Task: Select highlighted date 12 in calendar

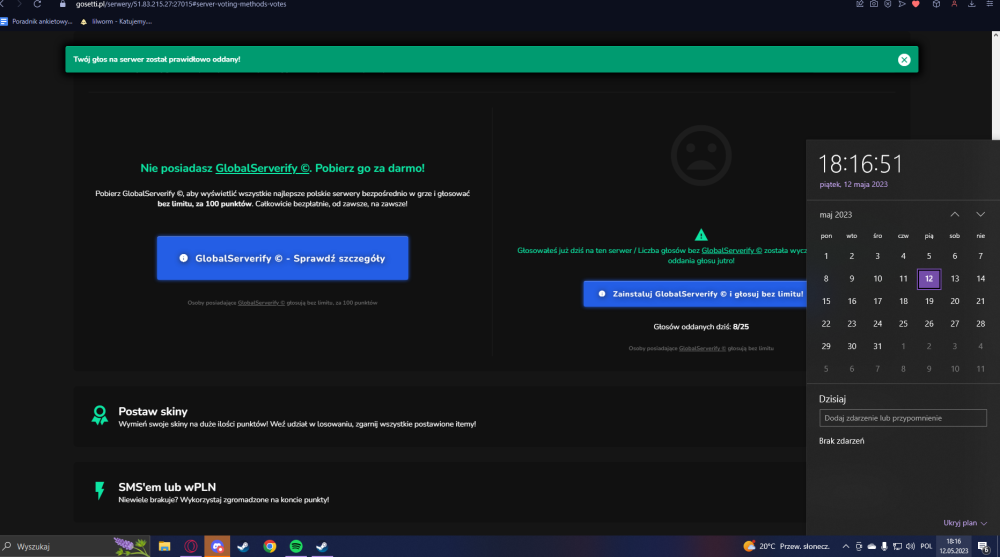Action: 929,279
